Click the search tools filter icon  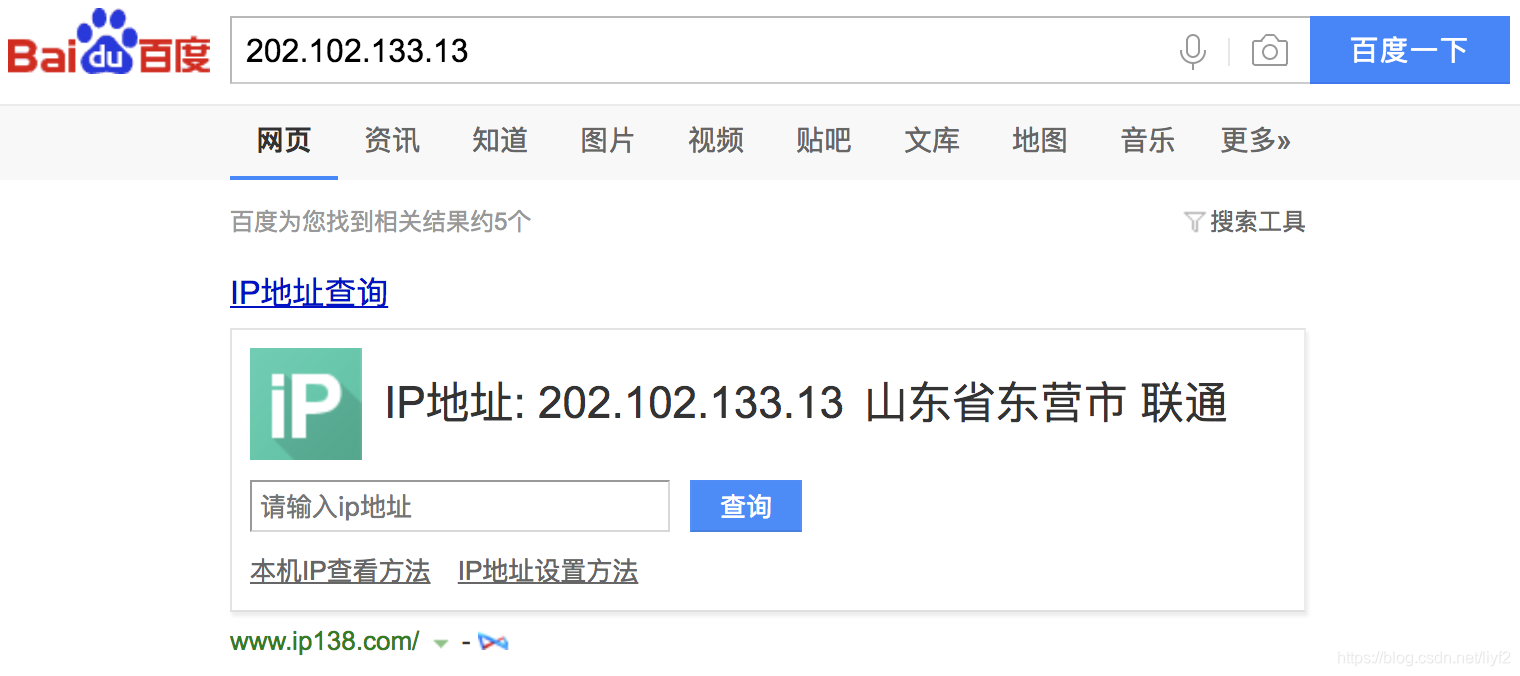tap(1193, 222)
